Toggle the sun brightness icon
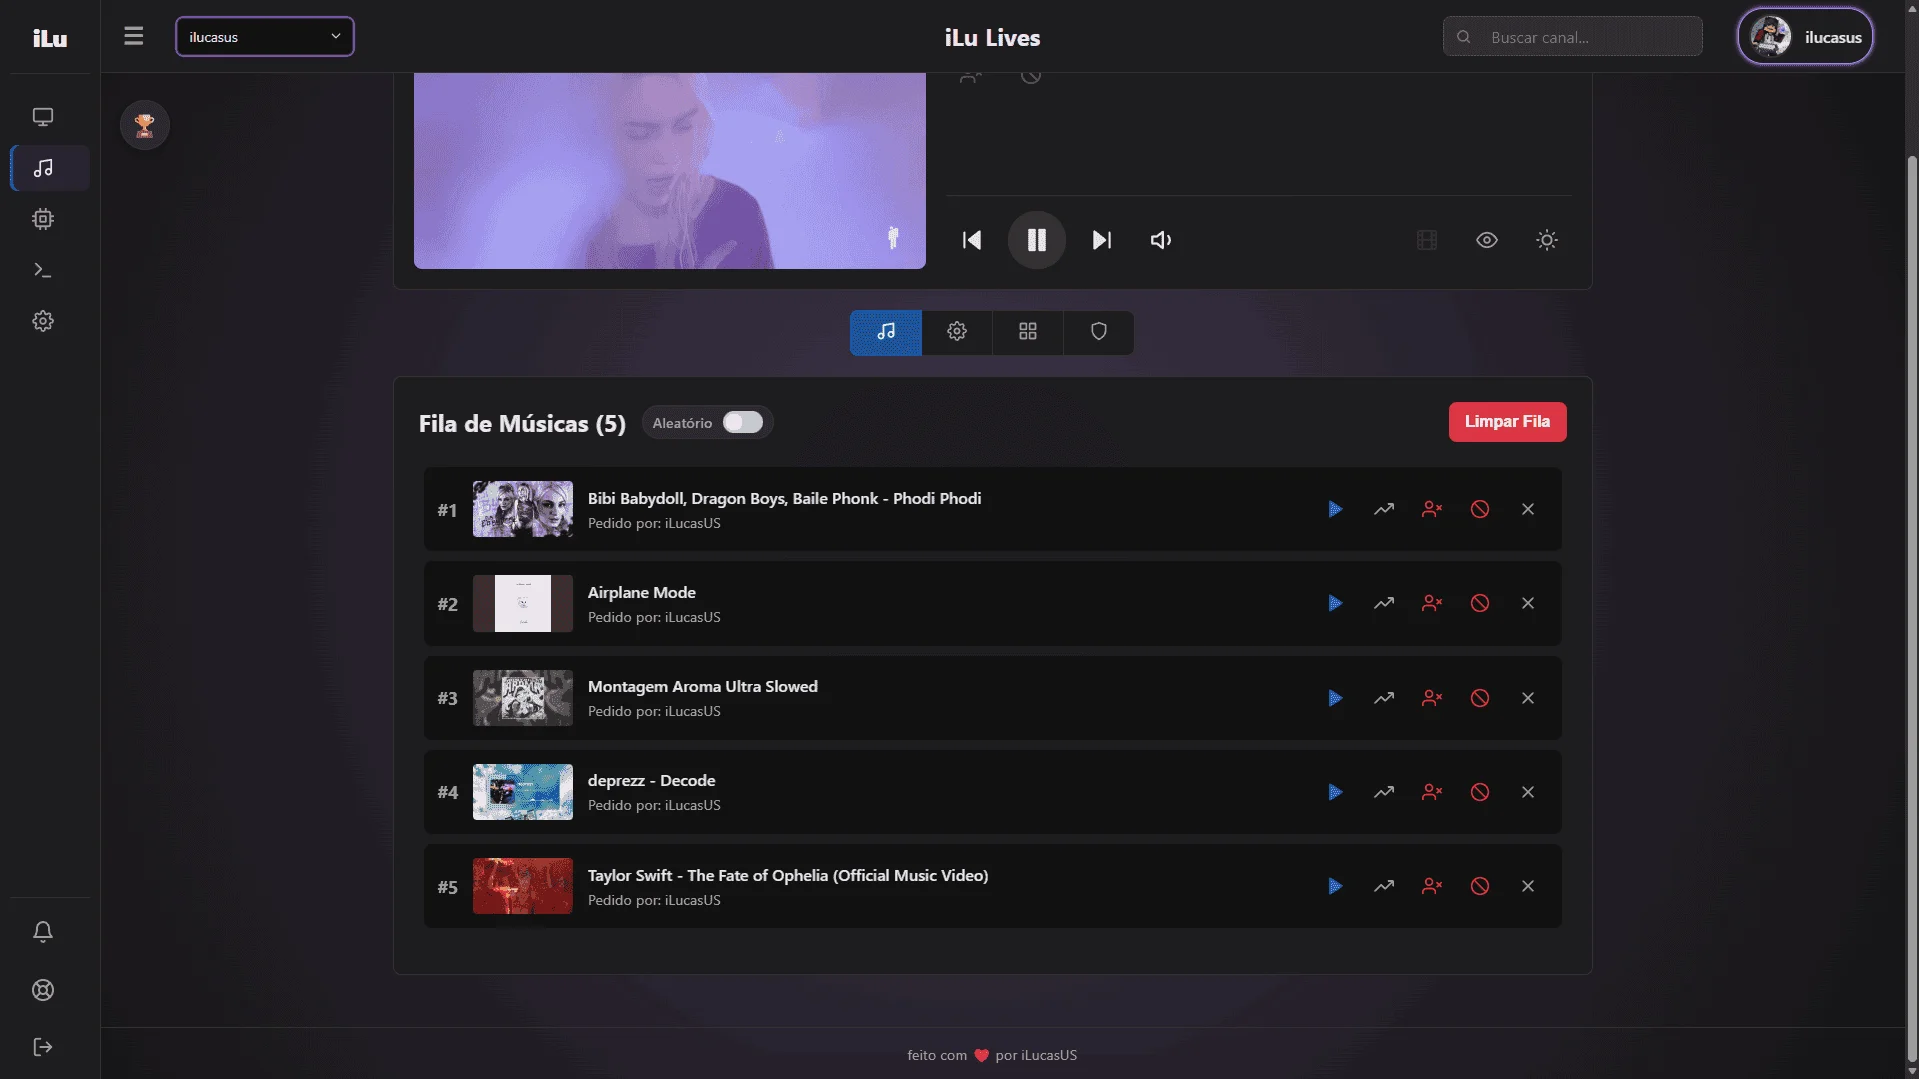The height and width of the screenshot is (1079, 1919). click(x=1547, y=240)
